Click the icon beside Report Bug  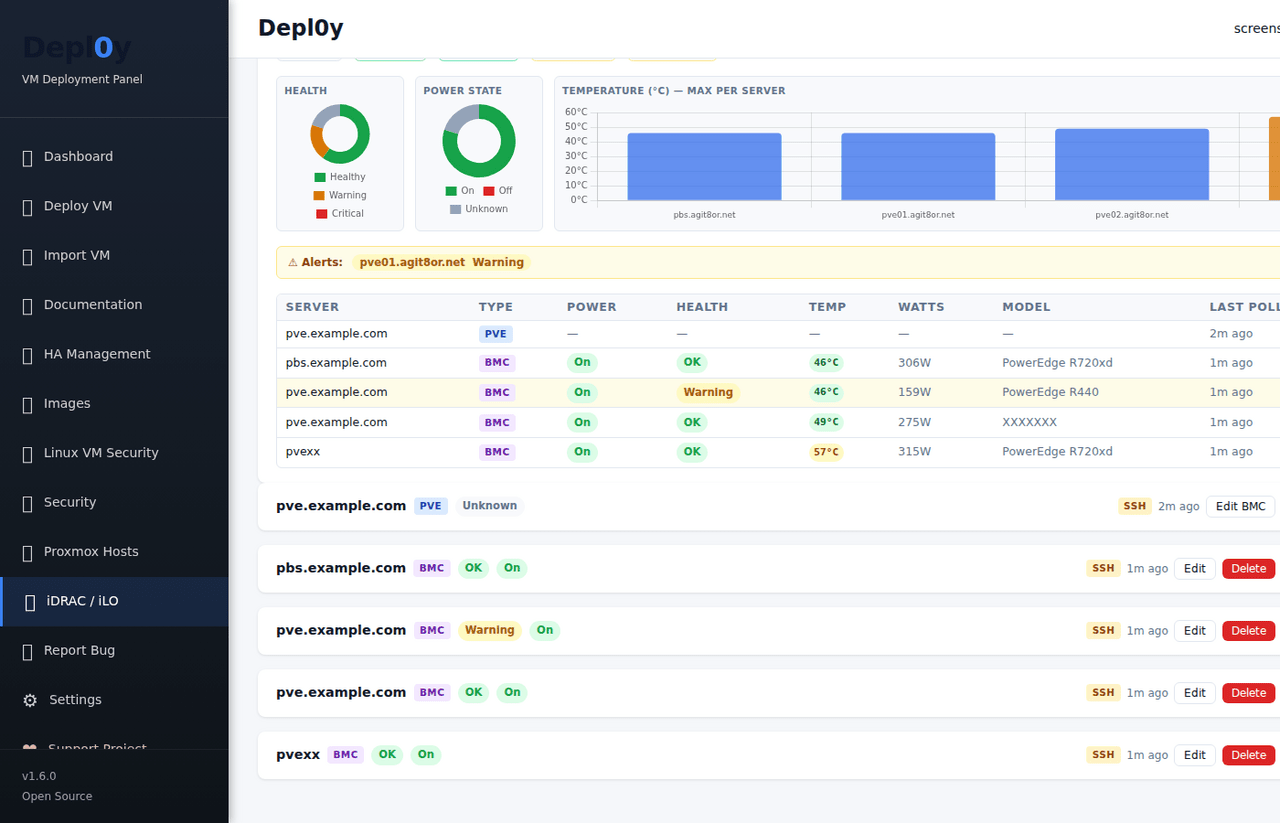tap(28, 651)
